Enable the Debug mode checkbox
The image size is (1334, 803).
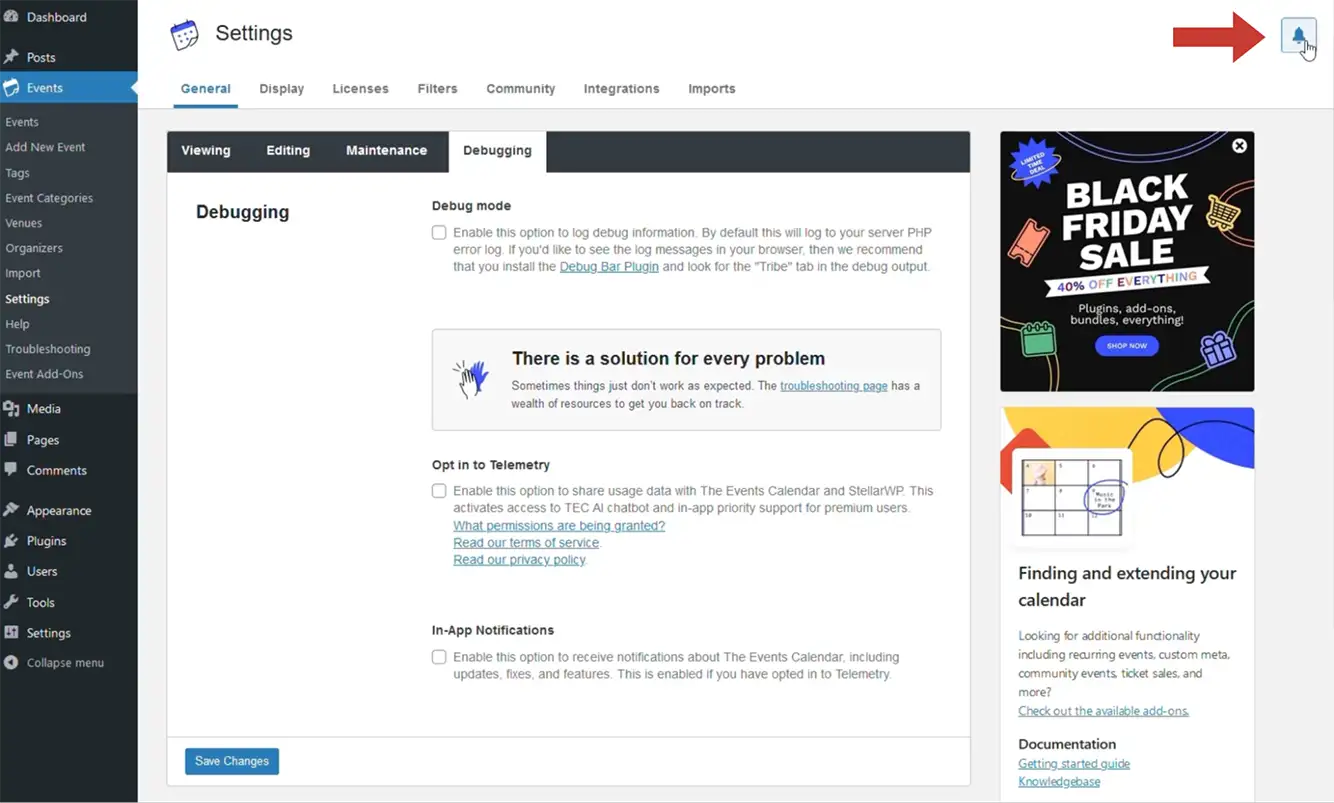click(439, 233)
